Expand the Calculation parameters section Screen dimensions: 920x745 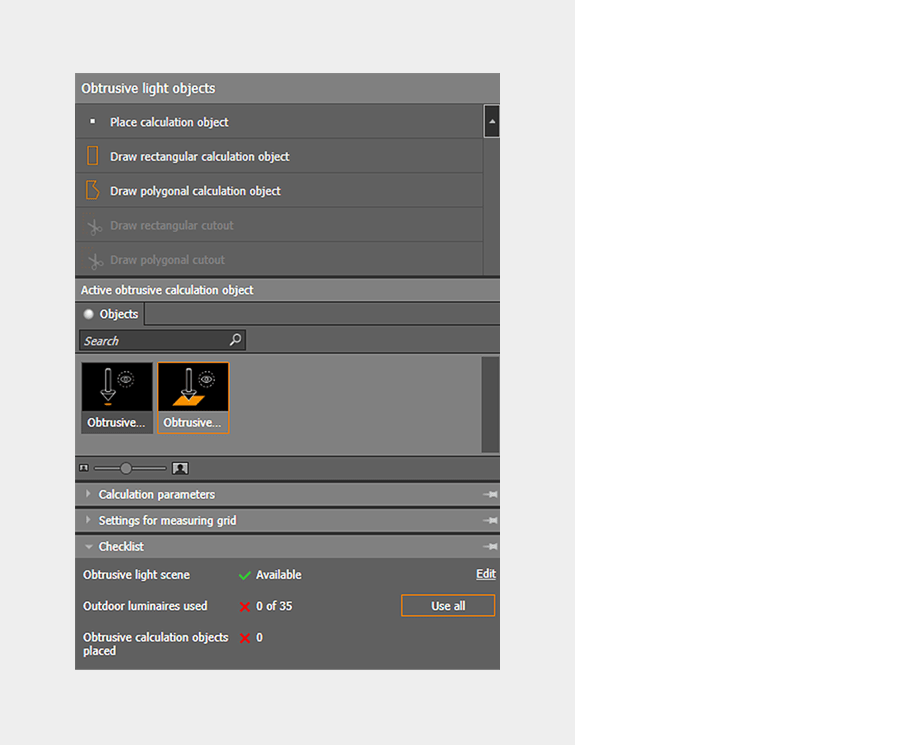[x=156, y=494]
